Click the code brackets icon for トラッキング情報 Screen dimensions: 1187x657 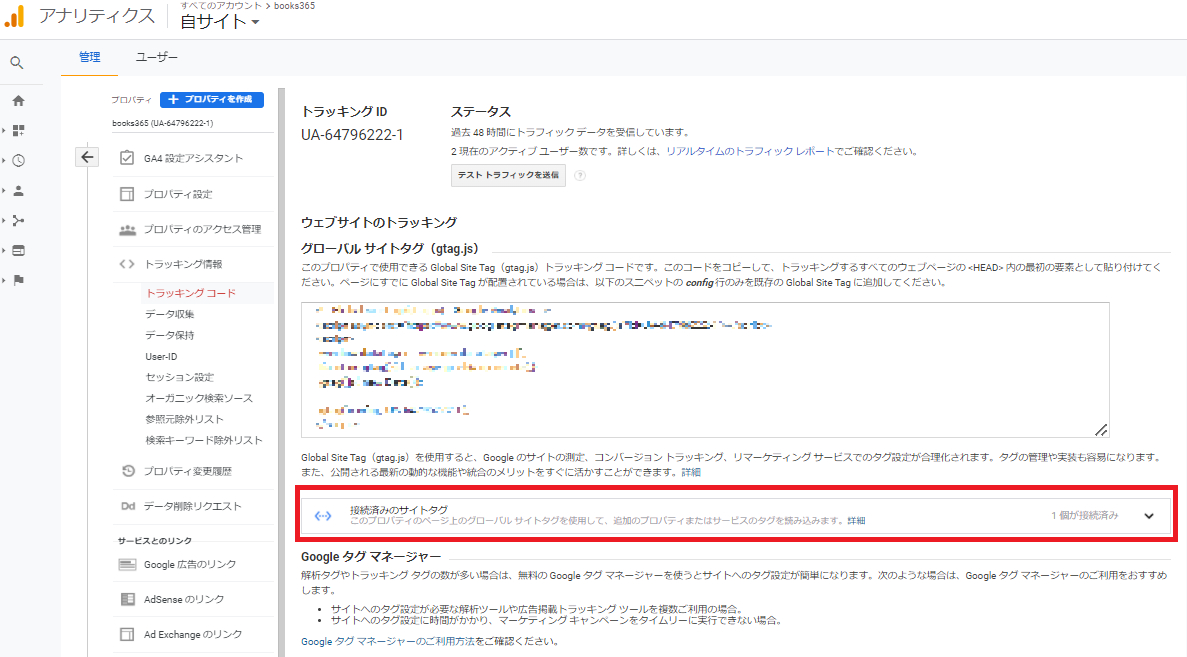(x=126, y=264)
